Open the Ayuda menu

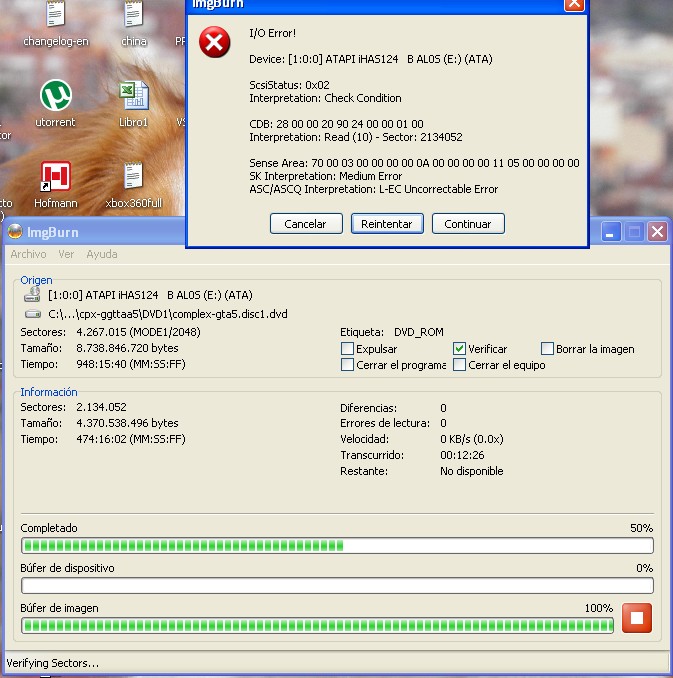(102, 254)
